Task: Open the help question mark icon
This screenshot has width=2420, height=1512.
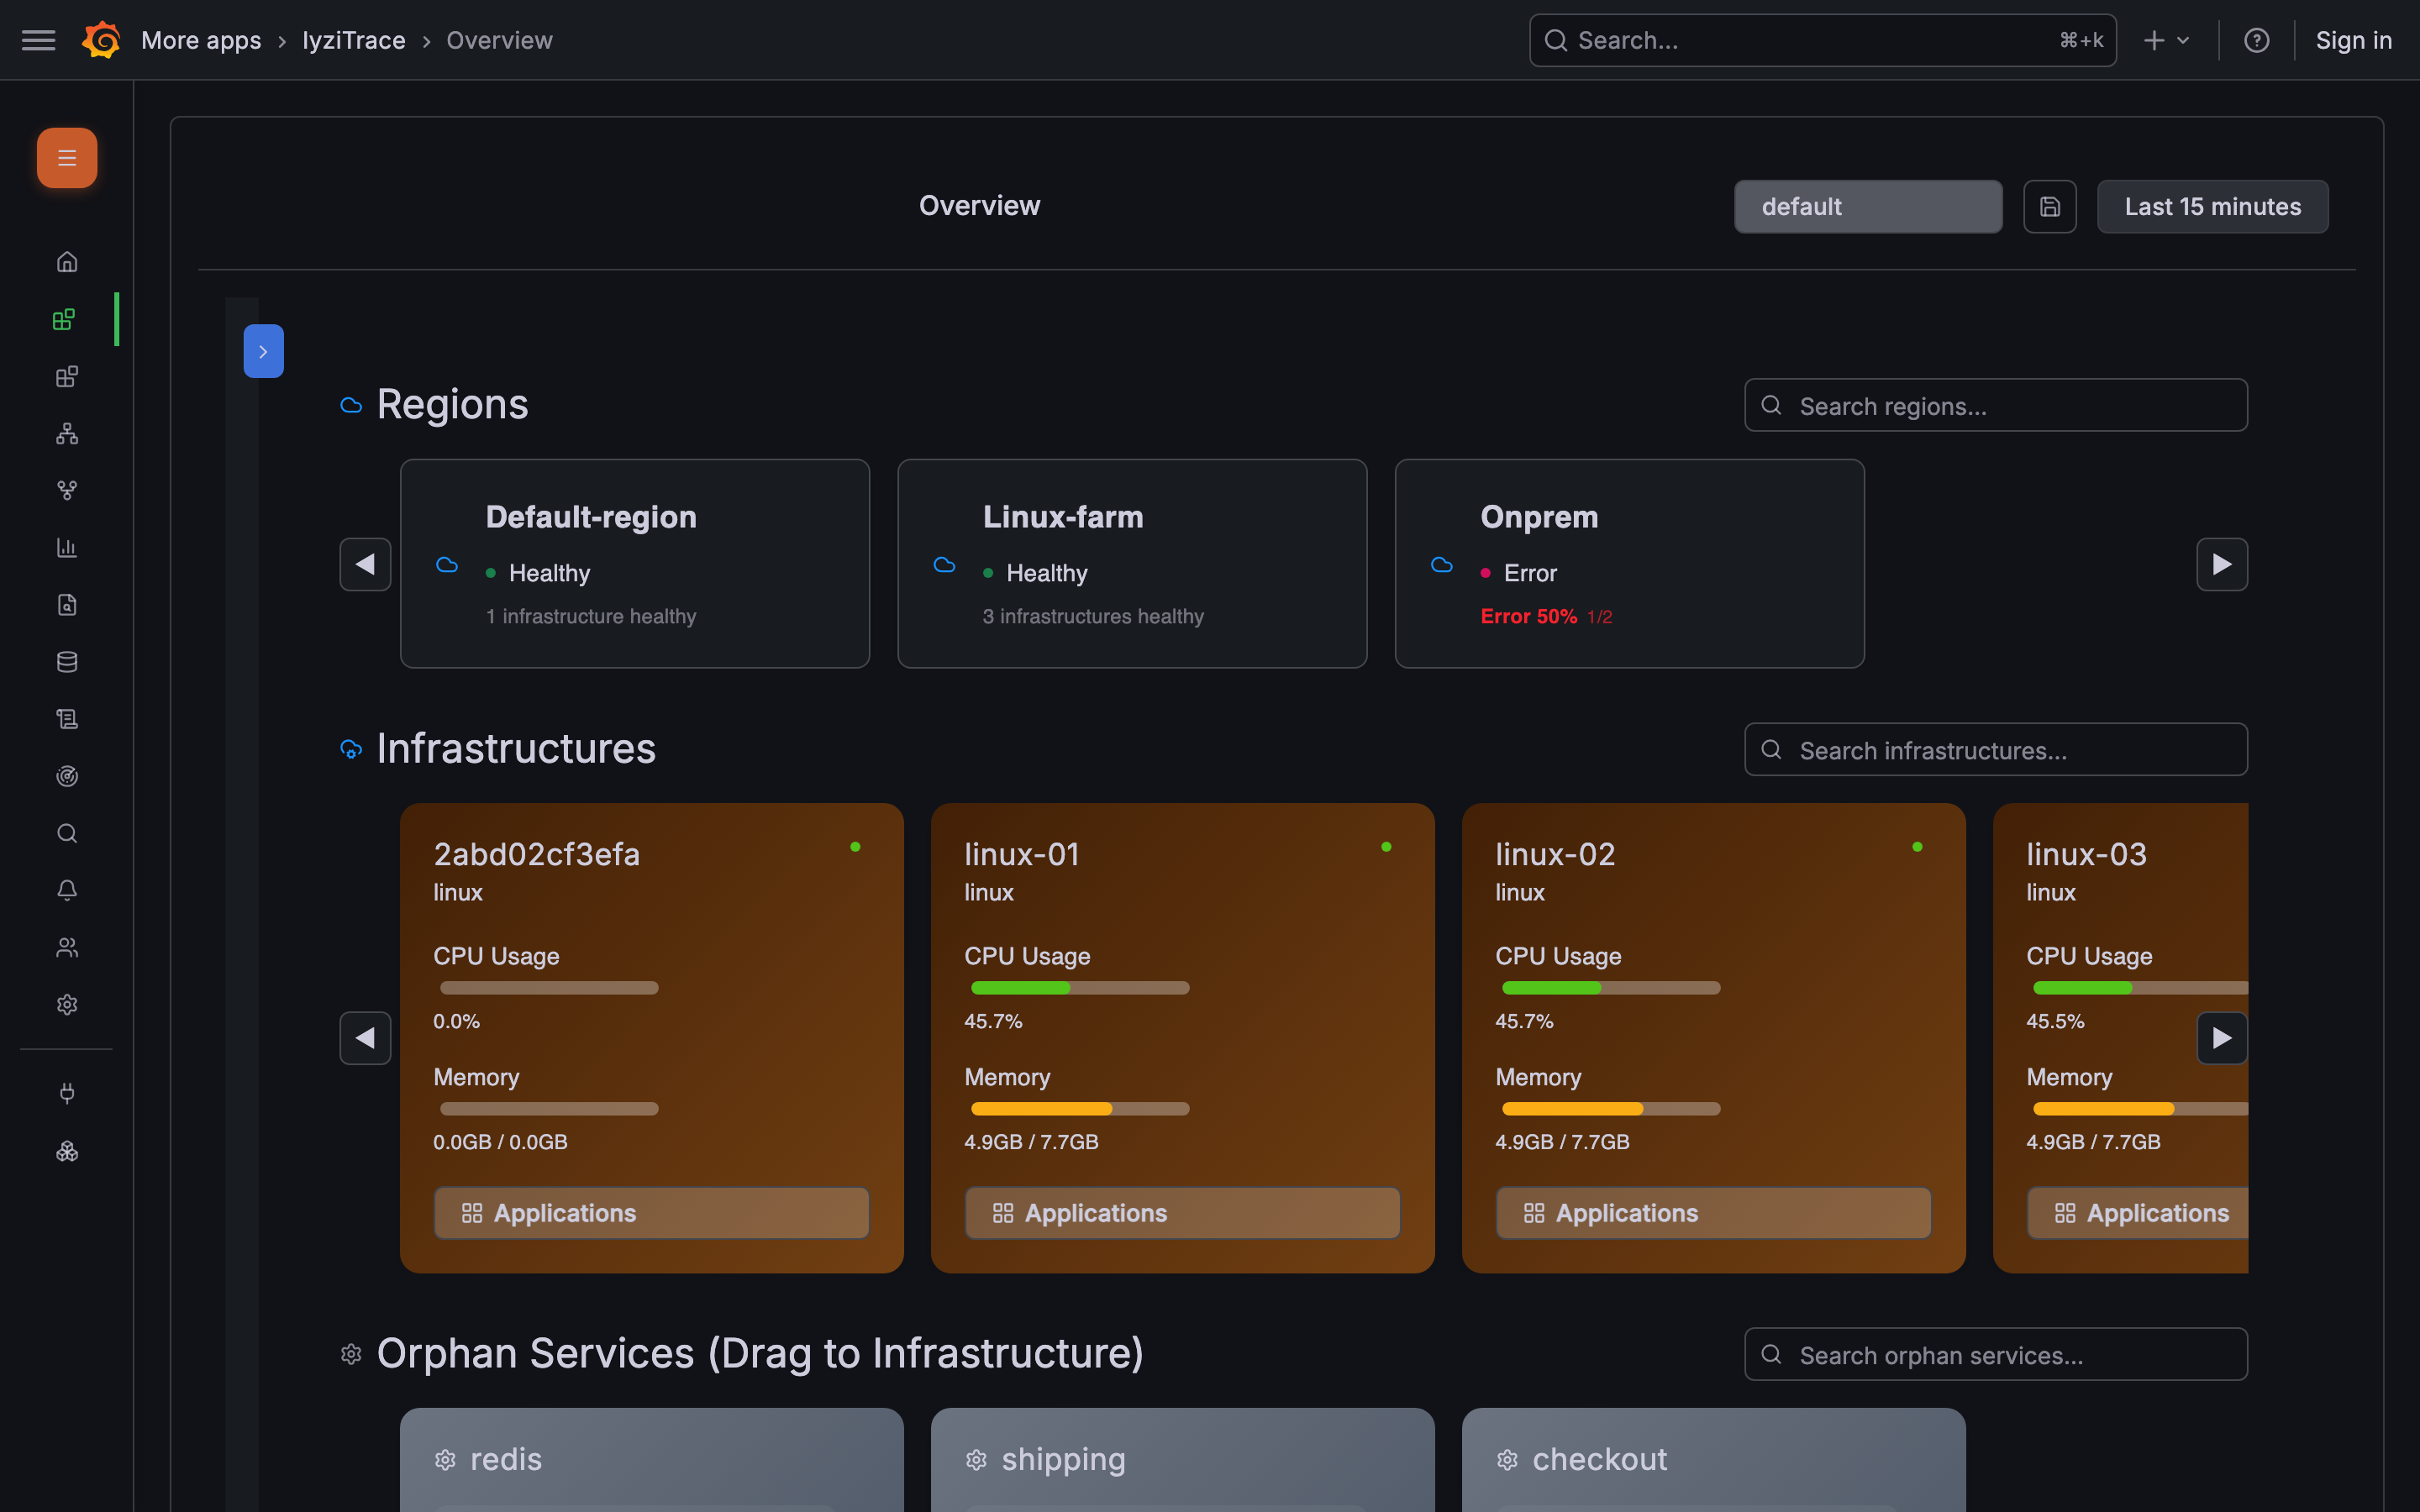Action: tap(2256, 40)
